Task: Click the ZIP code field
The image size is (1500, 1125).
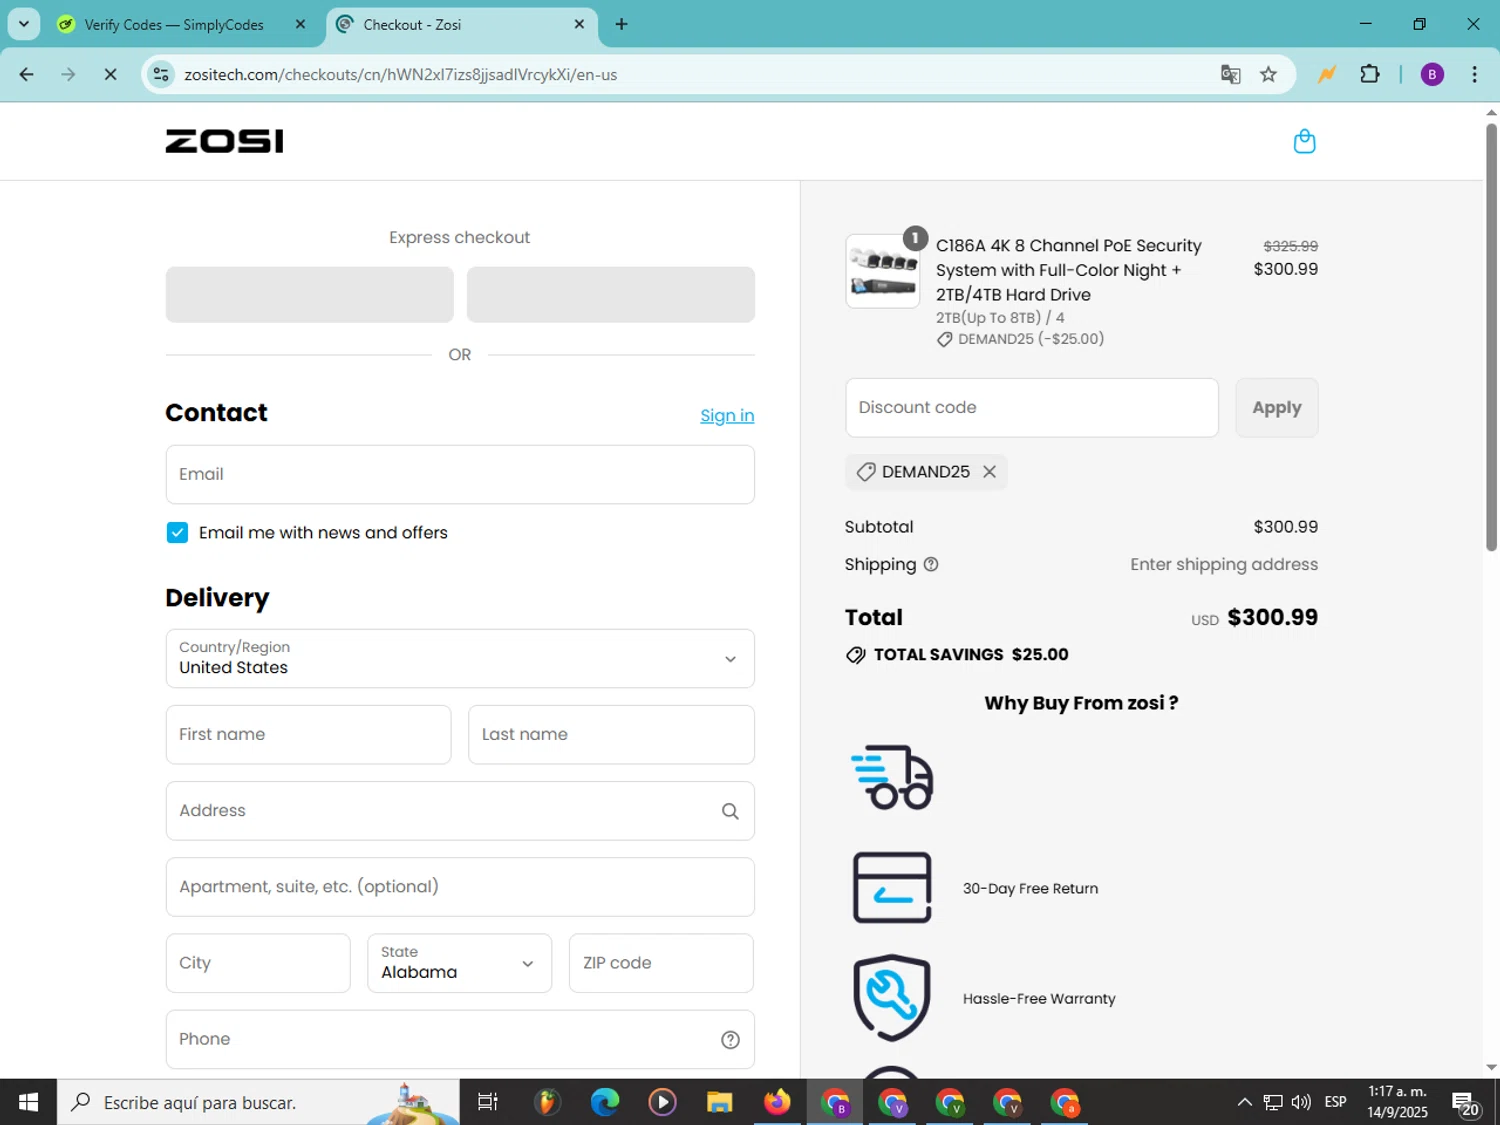Action: [661, 963]
